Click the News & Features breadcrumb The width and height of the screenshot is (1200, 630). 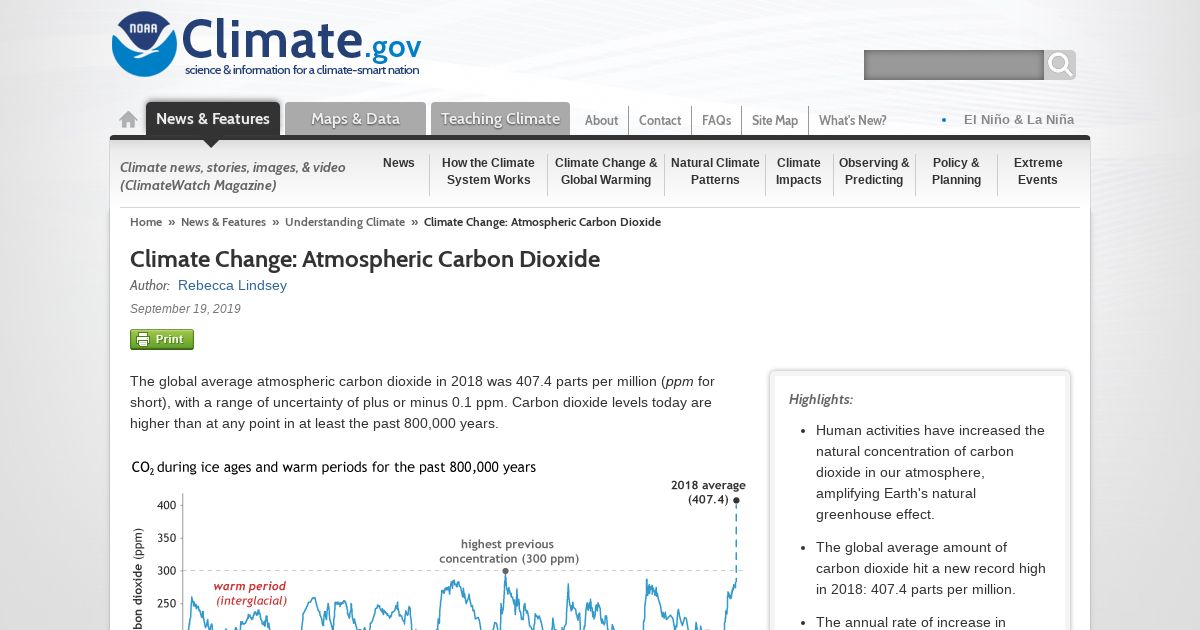pyautogui.click(x=223, y=222)
